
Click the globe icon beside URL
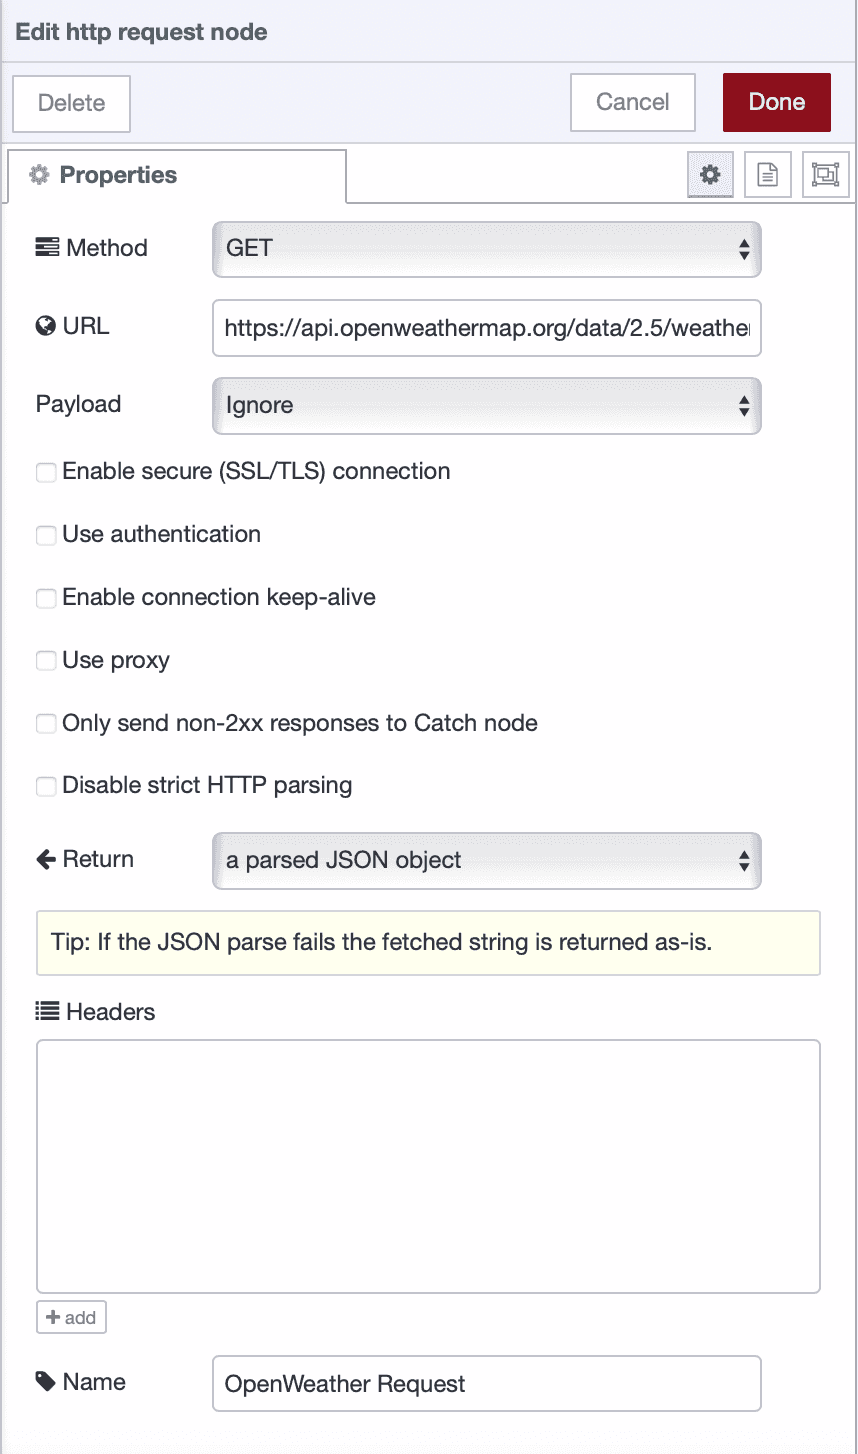[x=45, y=325]
